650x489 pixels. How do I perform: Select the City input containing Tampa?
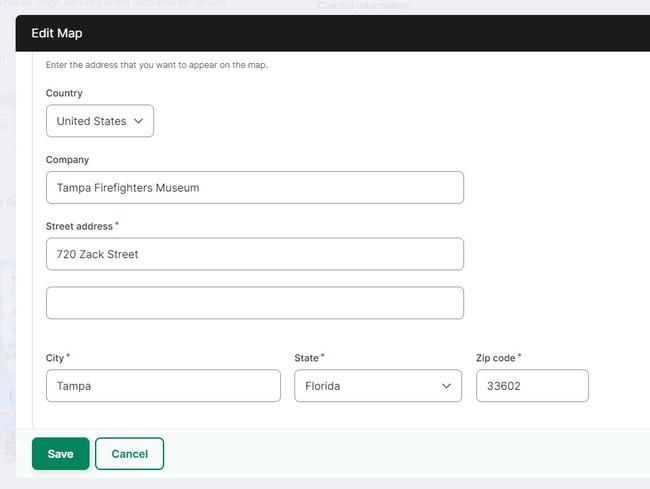[163, 386]
